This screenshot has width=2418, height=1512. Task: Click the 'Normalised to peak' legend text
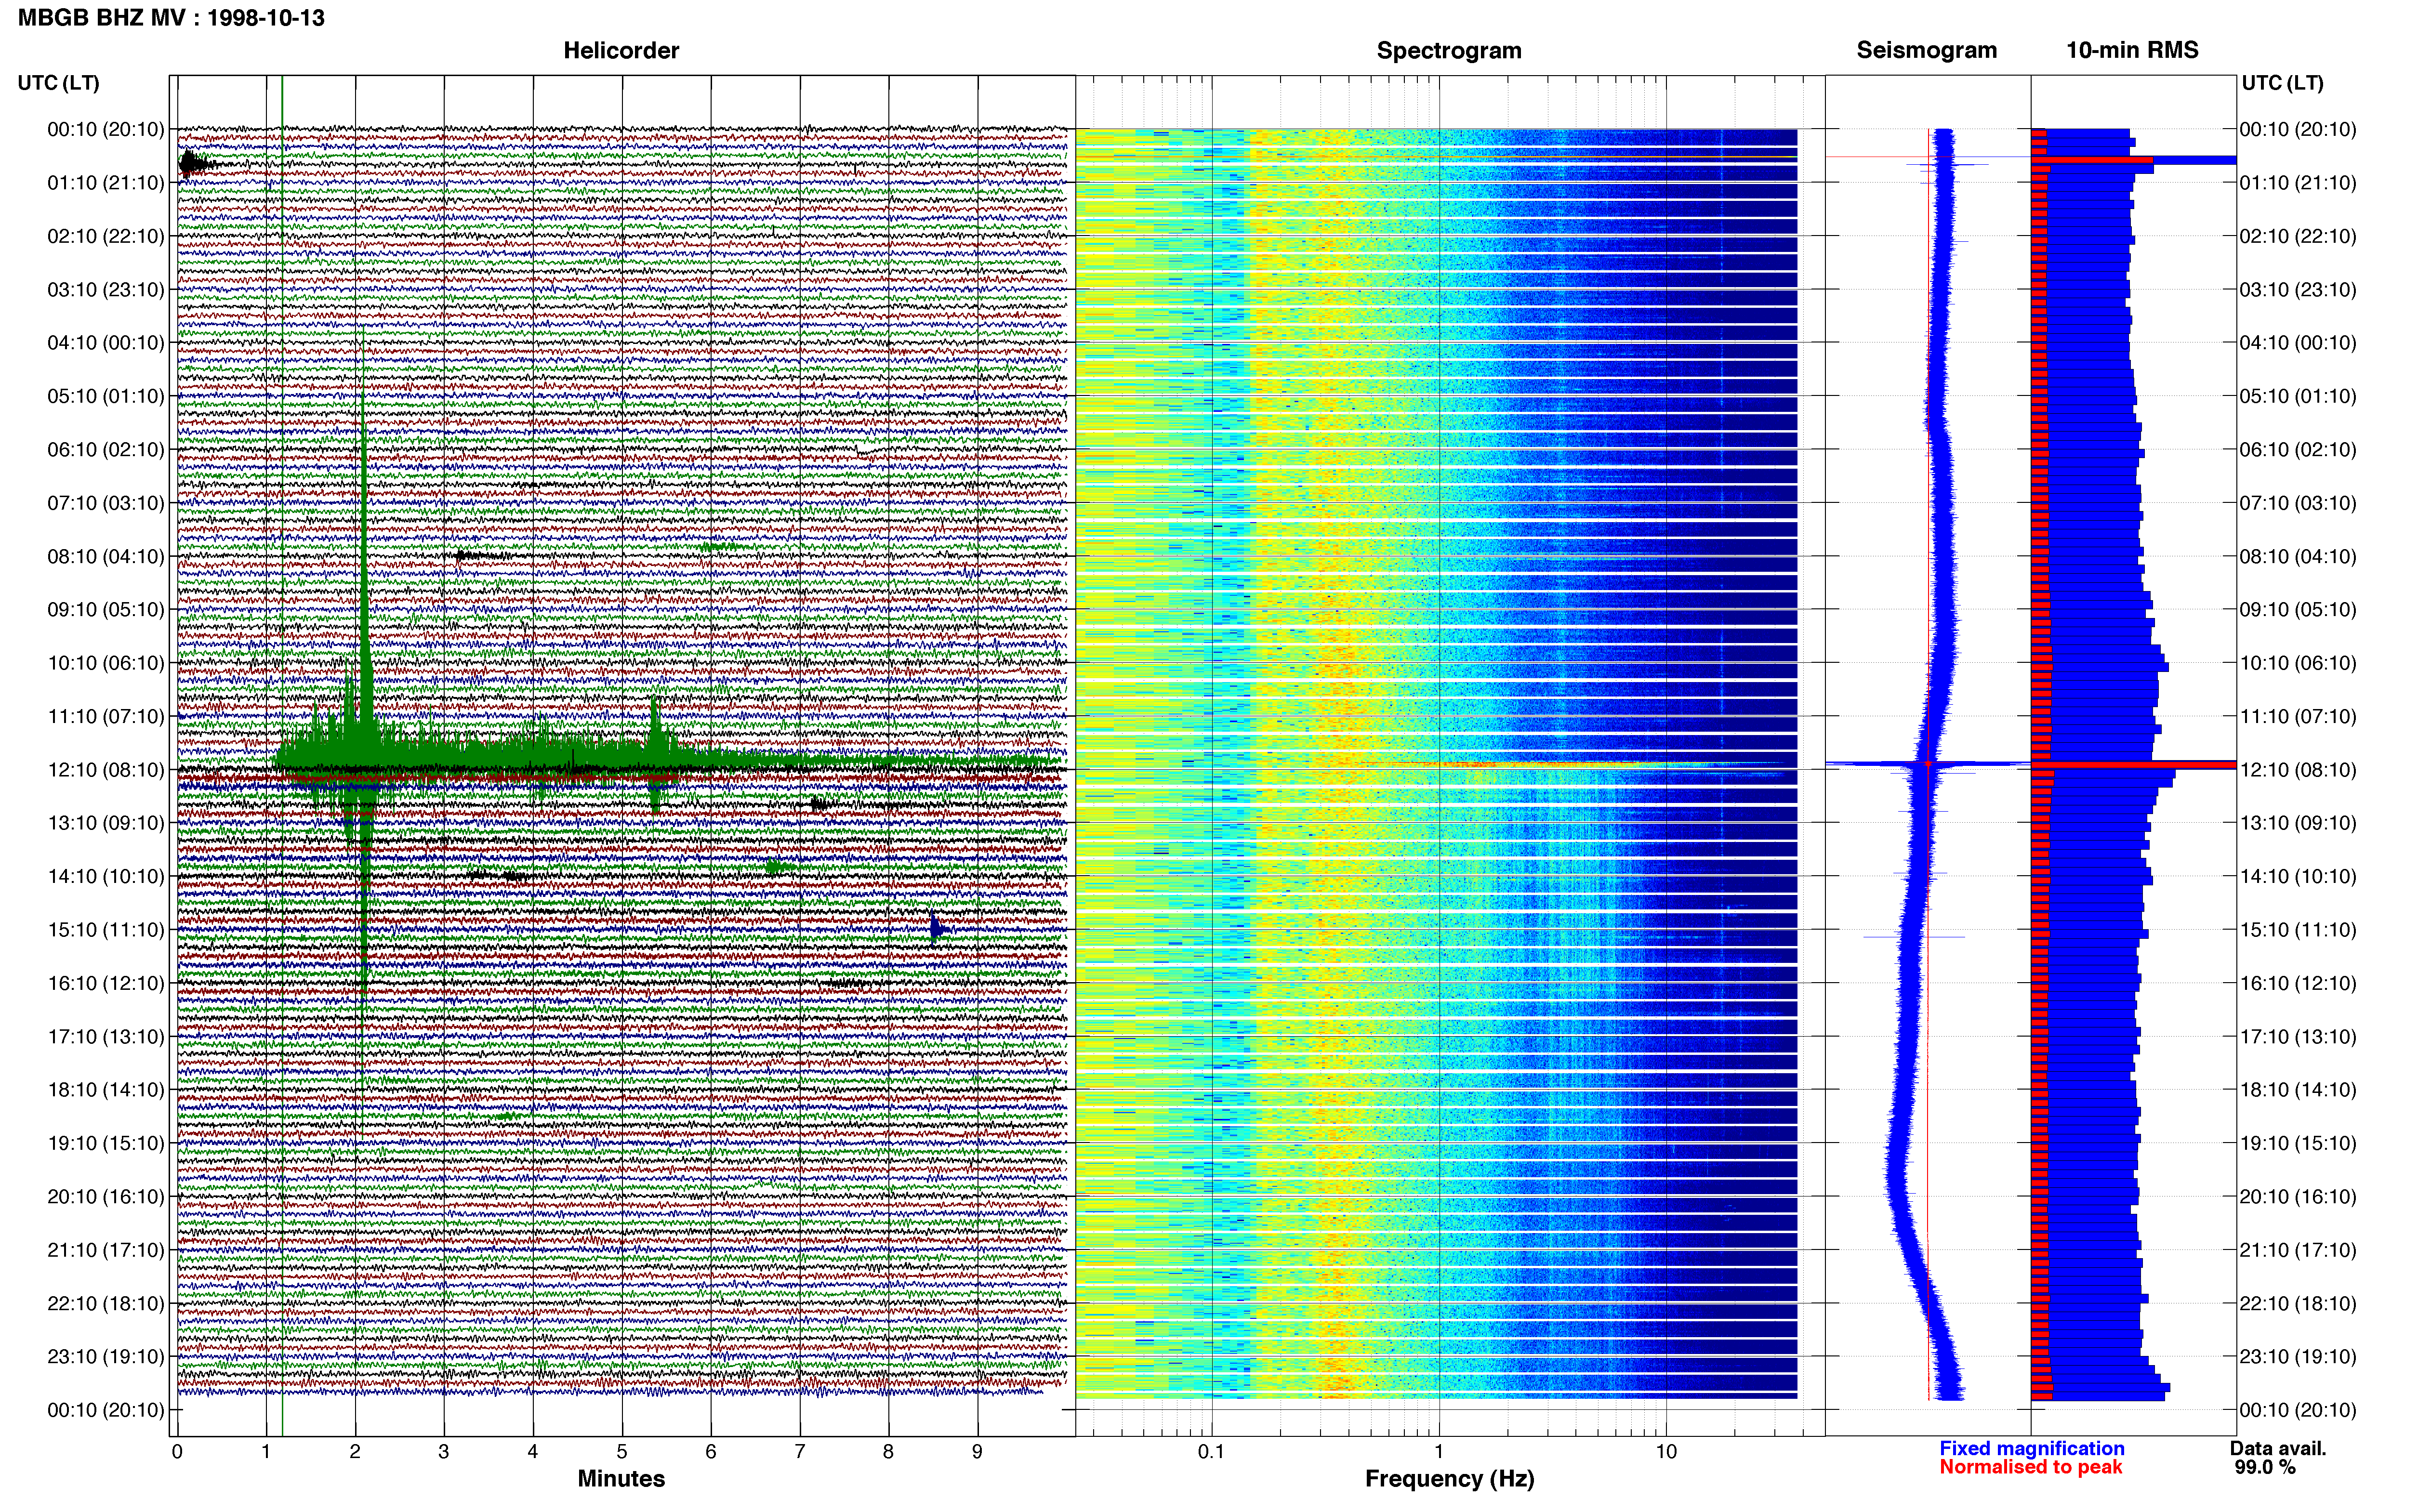[x=2031, y=1467]
